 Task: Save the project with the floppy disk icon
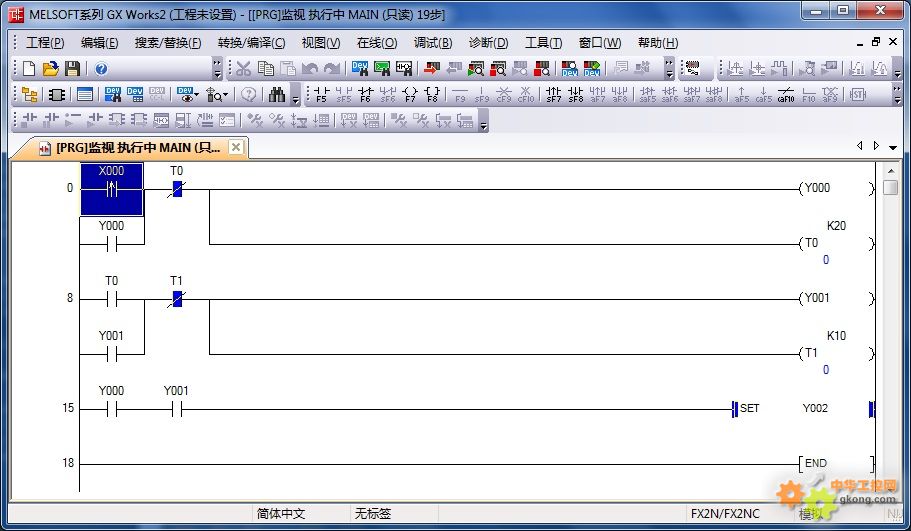click(72, 69)
